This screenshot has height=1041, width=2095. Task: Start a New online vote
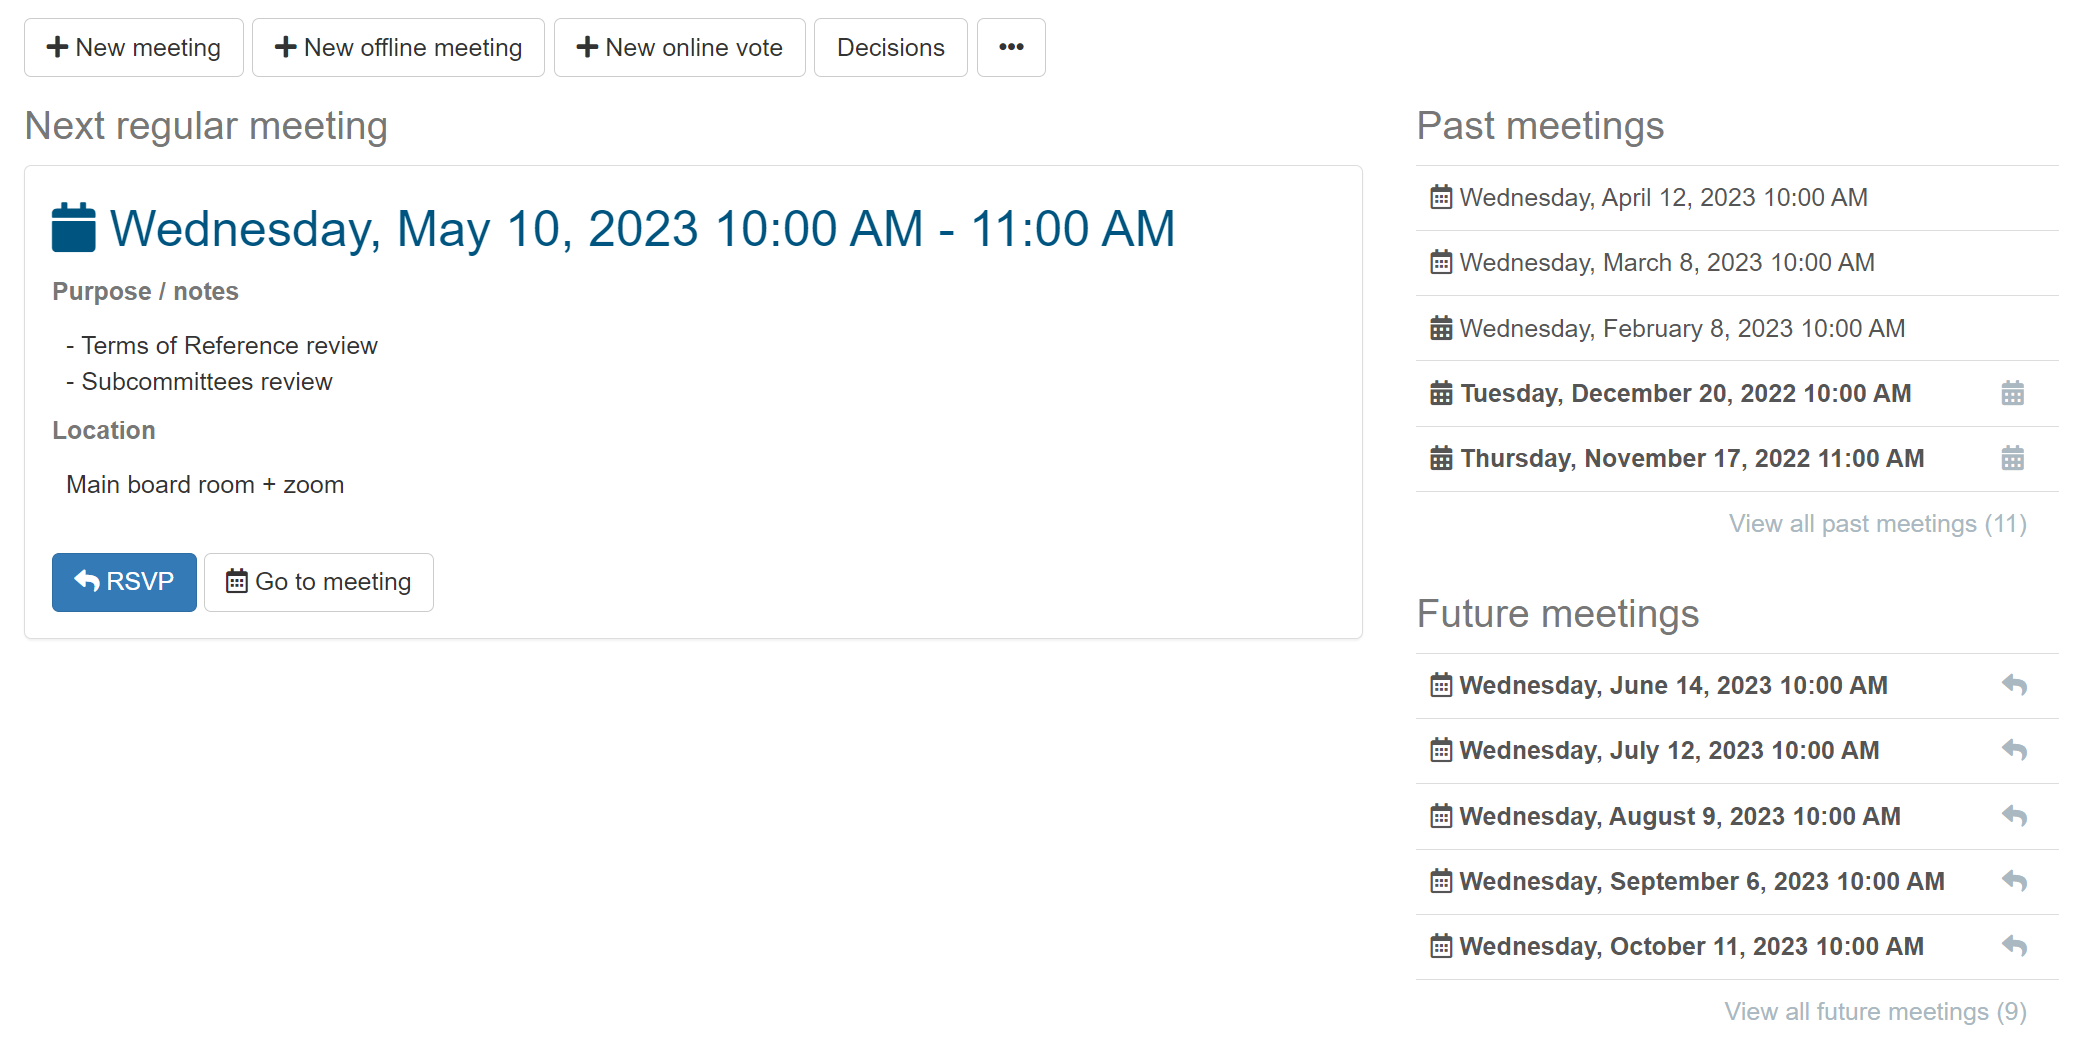680,47
